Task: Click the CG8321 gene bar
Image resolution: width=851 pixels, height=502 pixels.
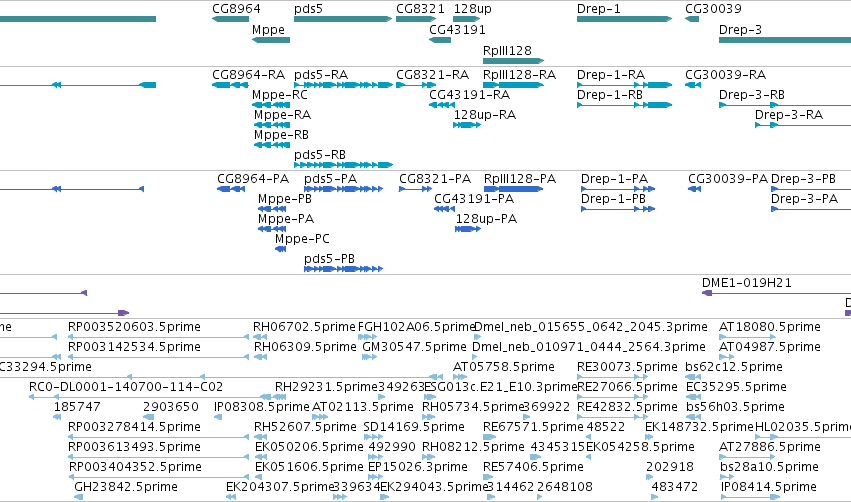Action: 416,19
